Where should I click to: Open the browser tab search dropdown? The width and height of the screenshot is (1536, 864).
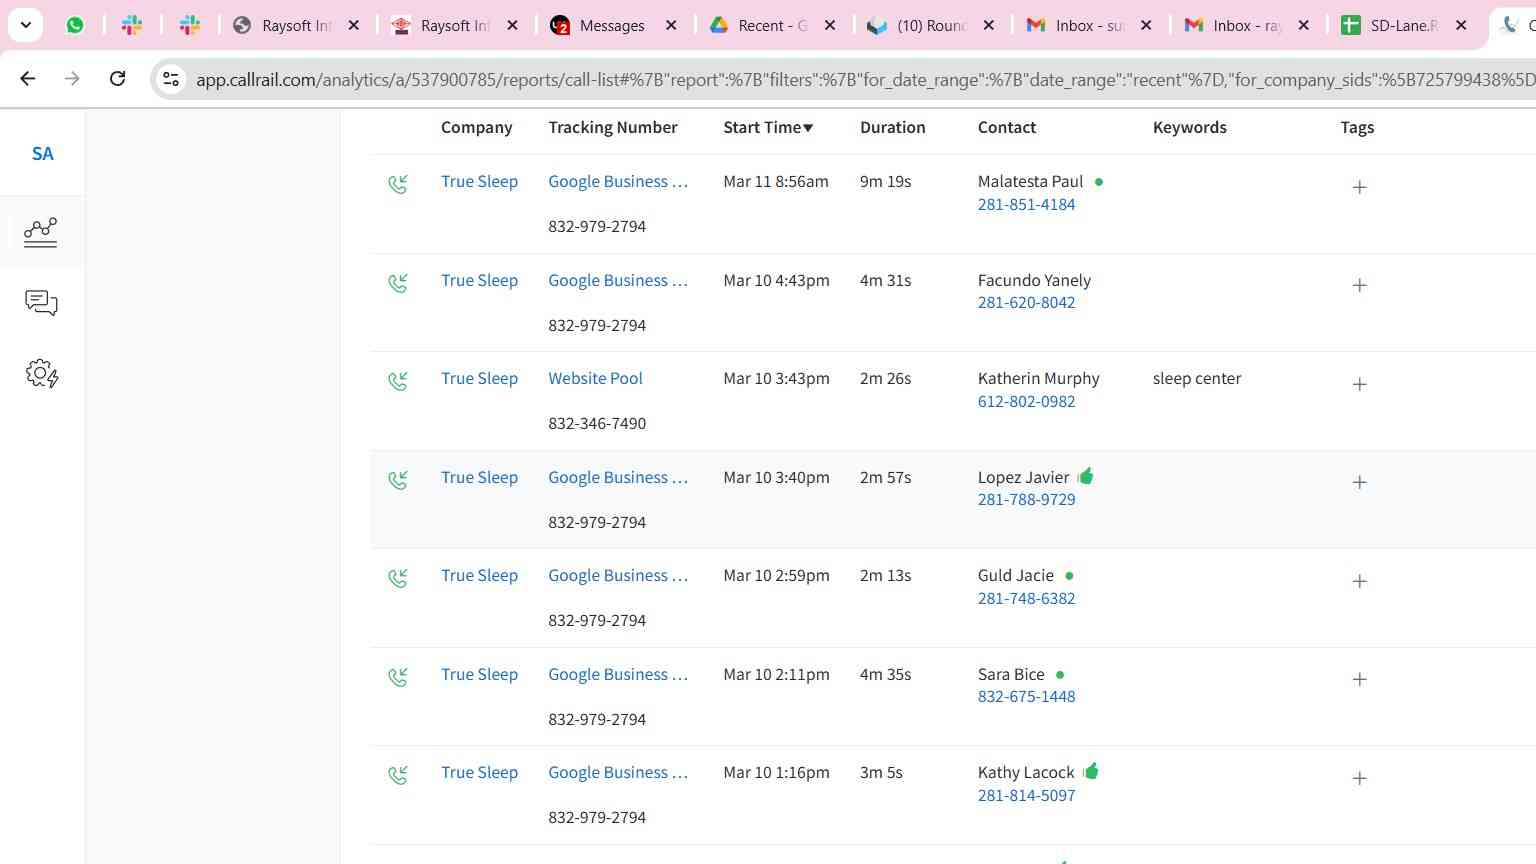[x=25, y=25]
